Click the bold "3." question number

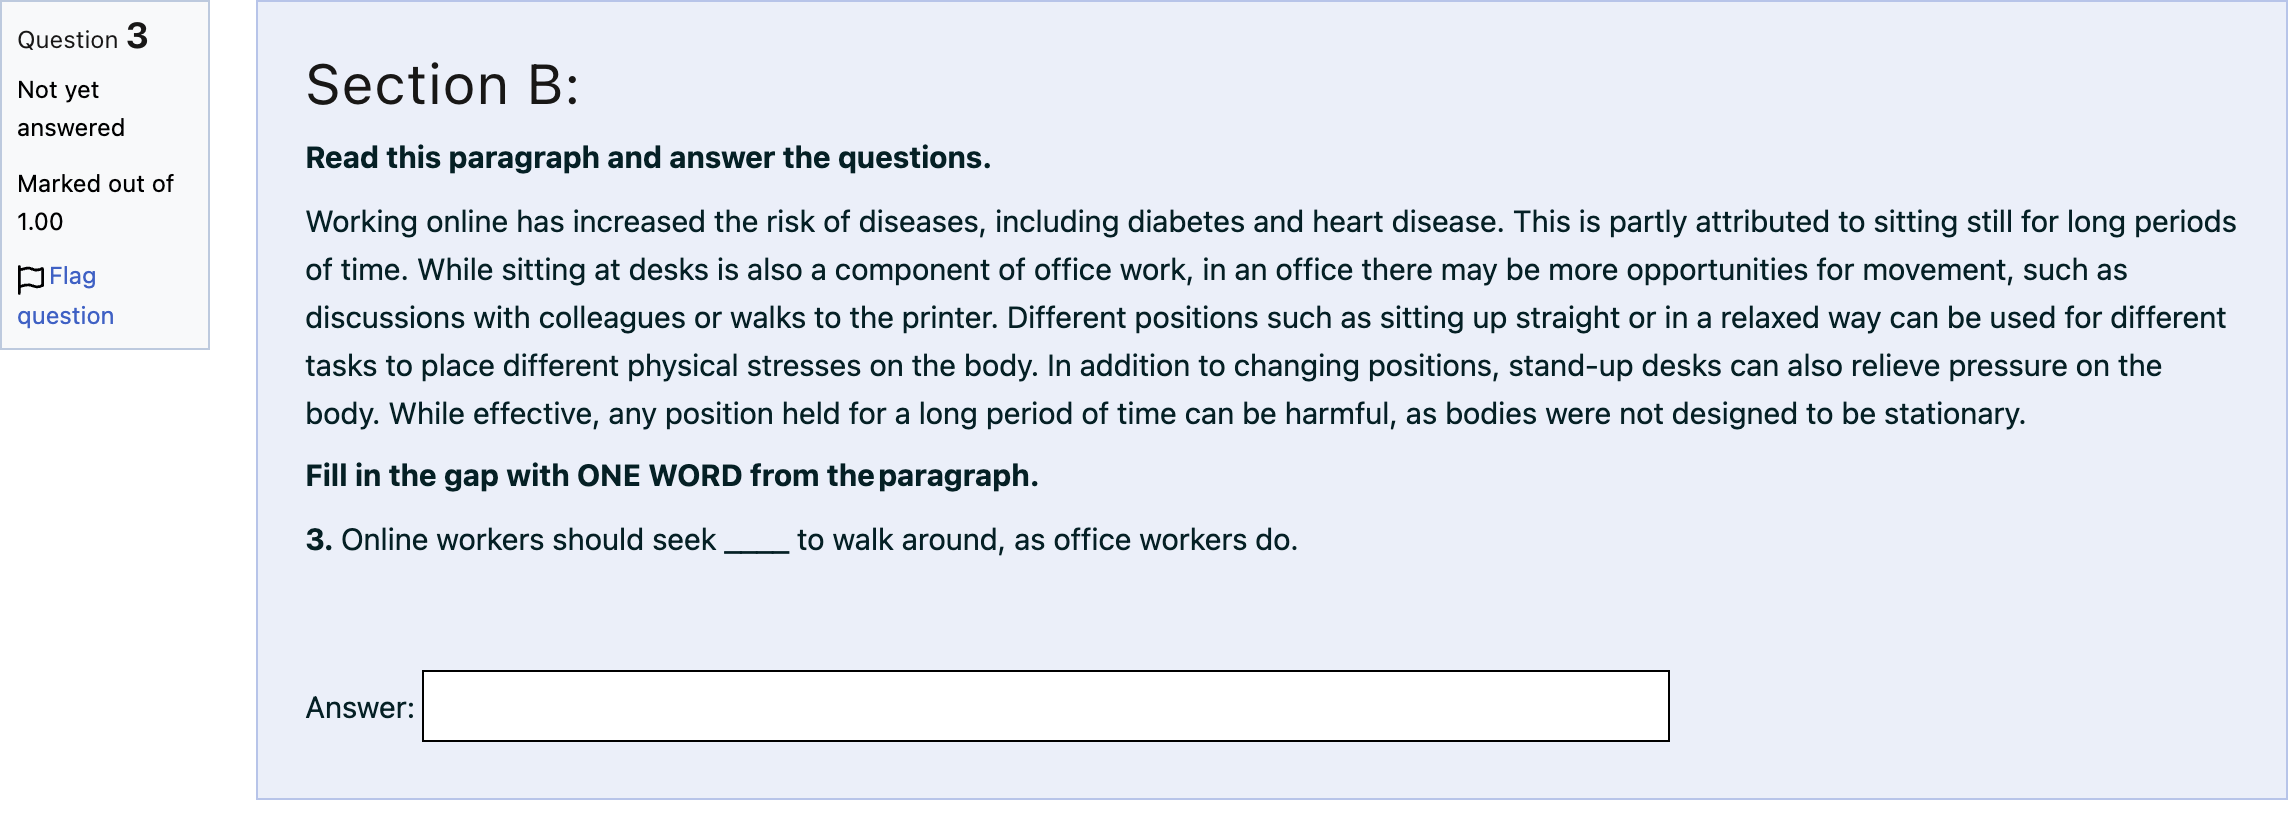pyautogui.click(x=319, y=540)
